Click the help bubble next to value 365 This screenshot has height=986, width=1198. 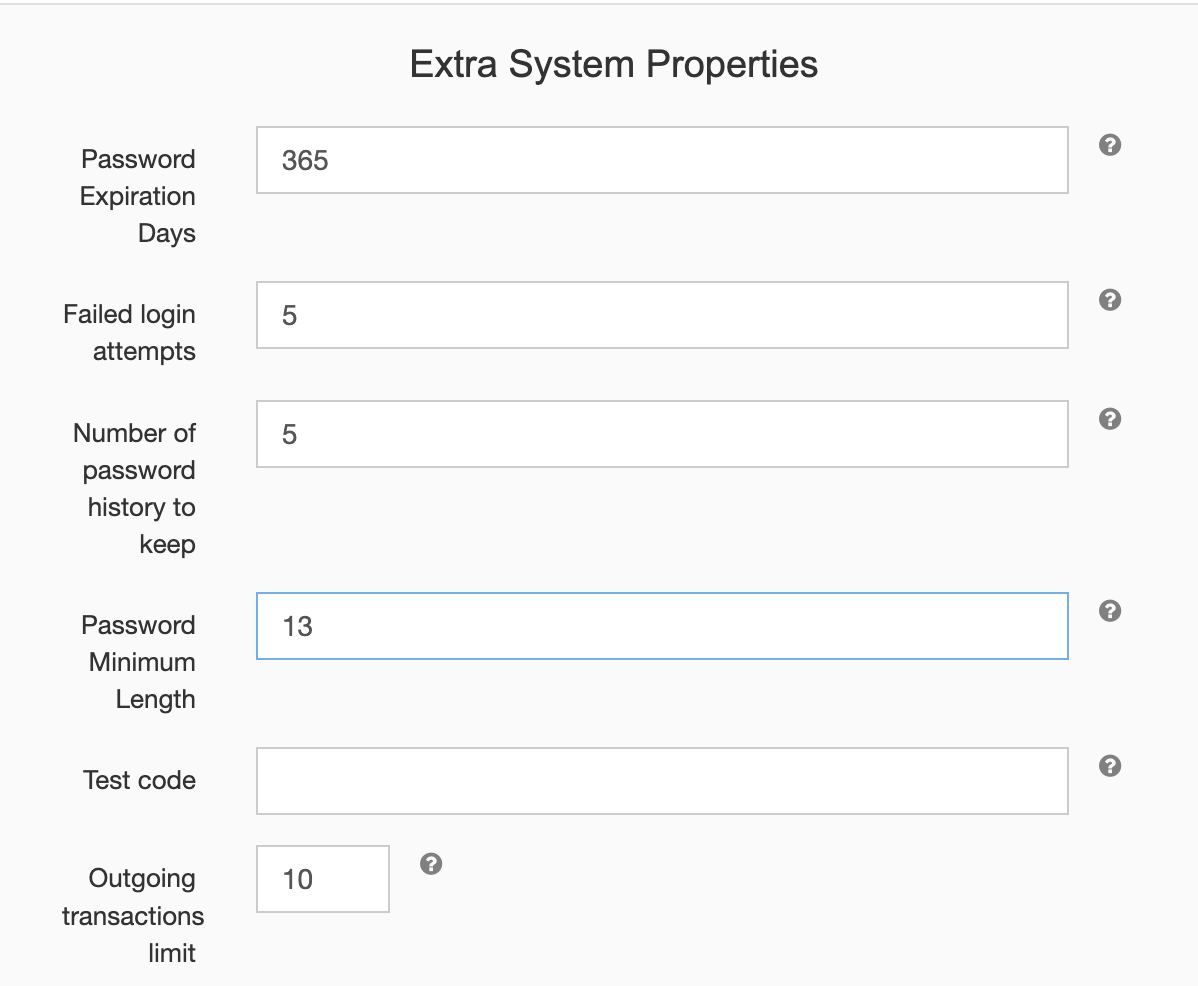coord(1109,145)
